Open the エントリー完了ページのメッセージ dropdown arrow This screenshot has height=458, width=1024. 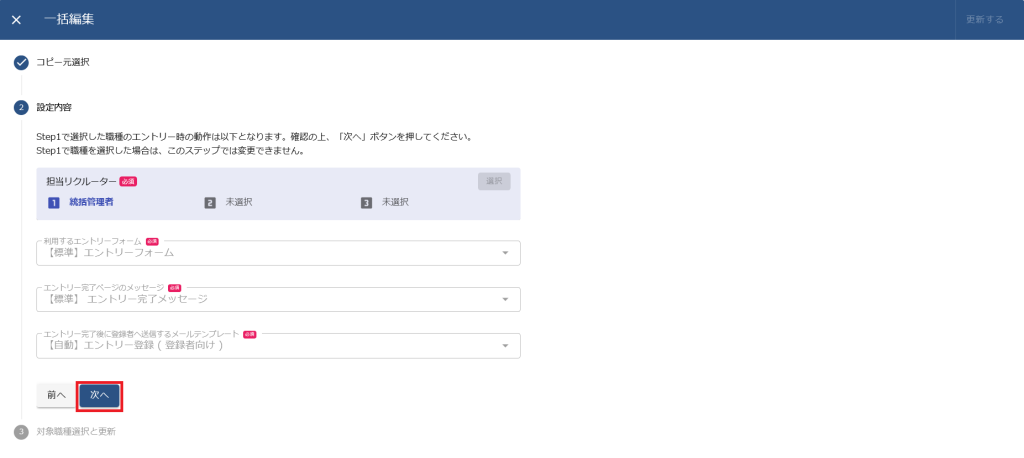[x=505, y=299]
